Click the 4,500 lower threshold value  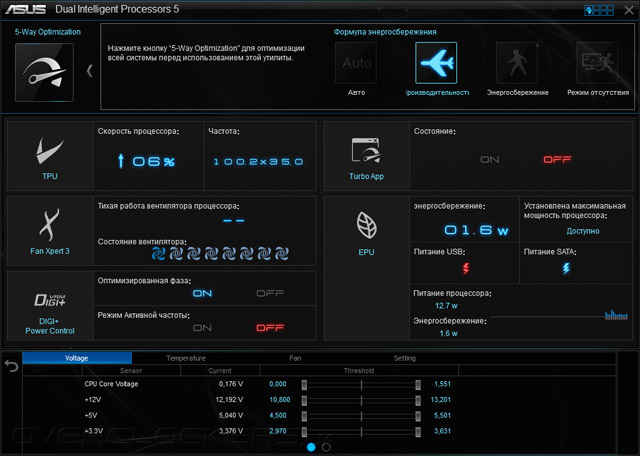click(x=278, y=415)
